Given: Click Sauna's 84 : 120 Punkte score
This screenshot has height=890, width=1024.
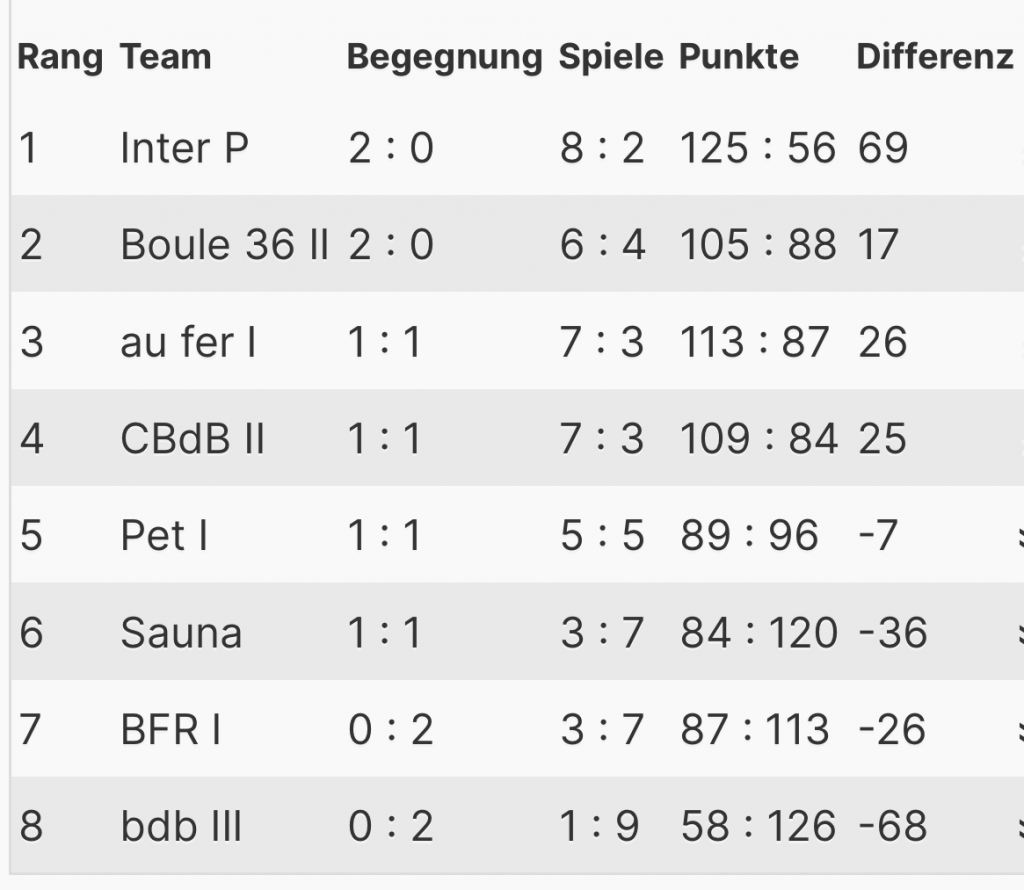Looking at the screenshot, I should [x=759, y=633].
